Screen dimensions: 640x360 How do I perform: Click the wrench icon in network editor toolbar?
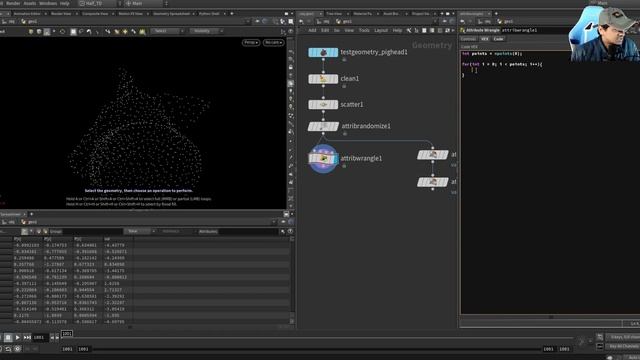click(x=409, y=31)
